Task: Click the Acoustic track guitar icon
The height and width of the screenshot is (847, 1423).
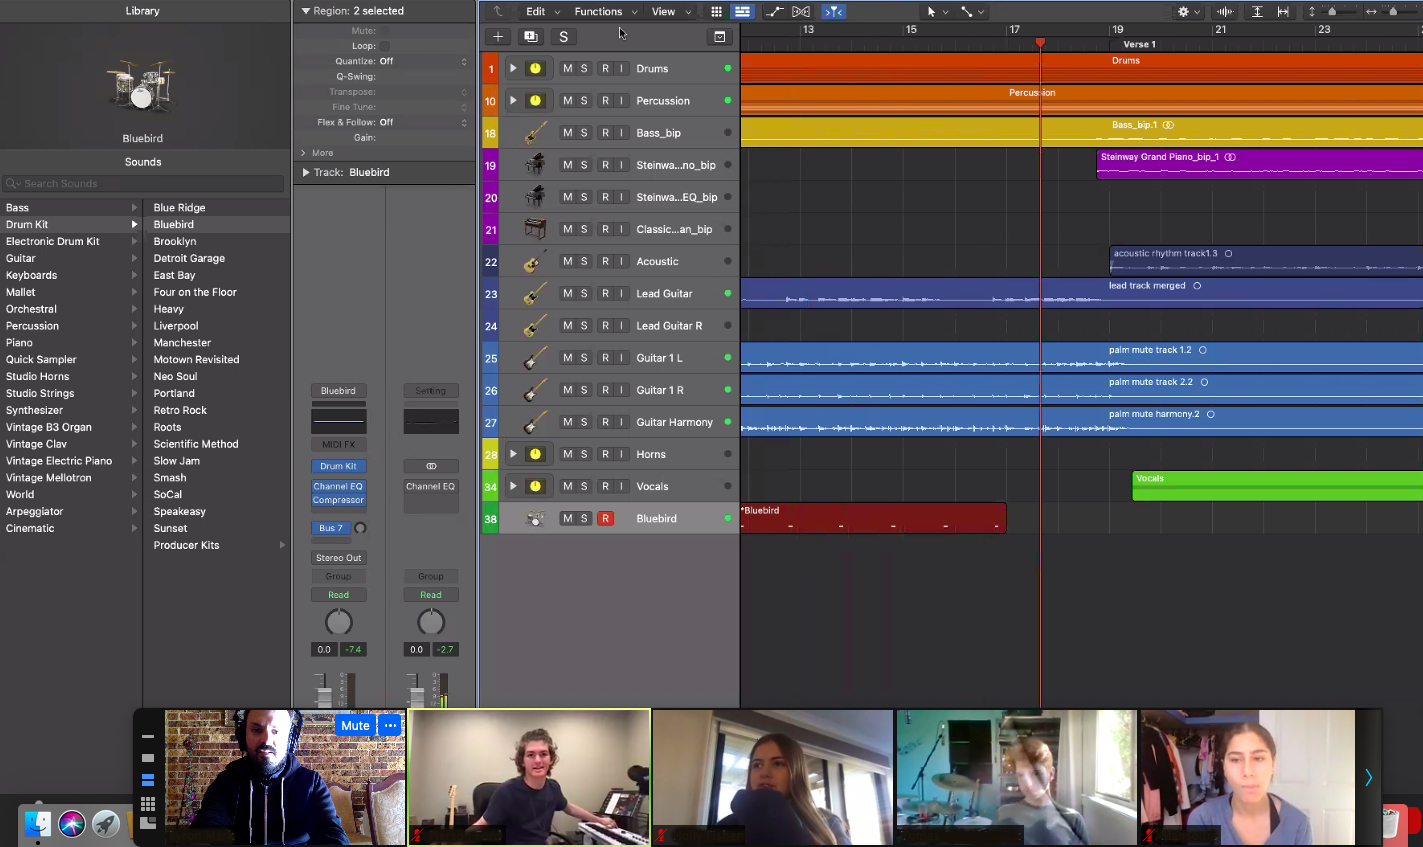Action: pyautogui.click(x=536, y=261)
